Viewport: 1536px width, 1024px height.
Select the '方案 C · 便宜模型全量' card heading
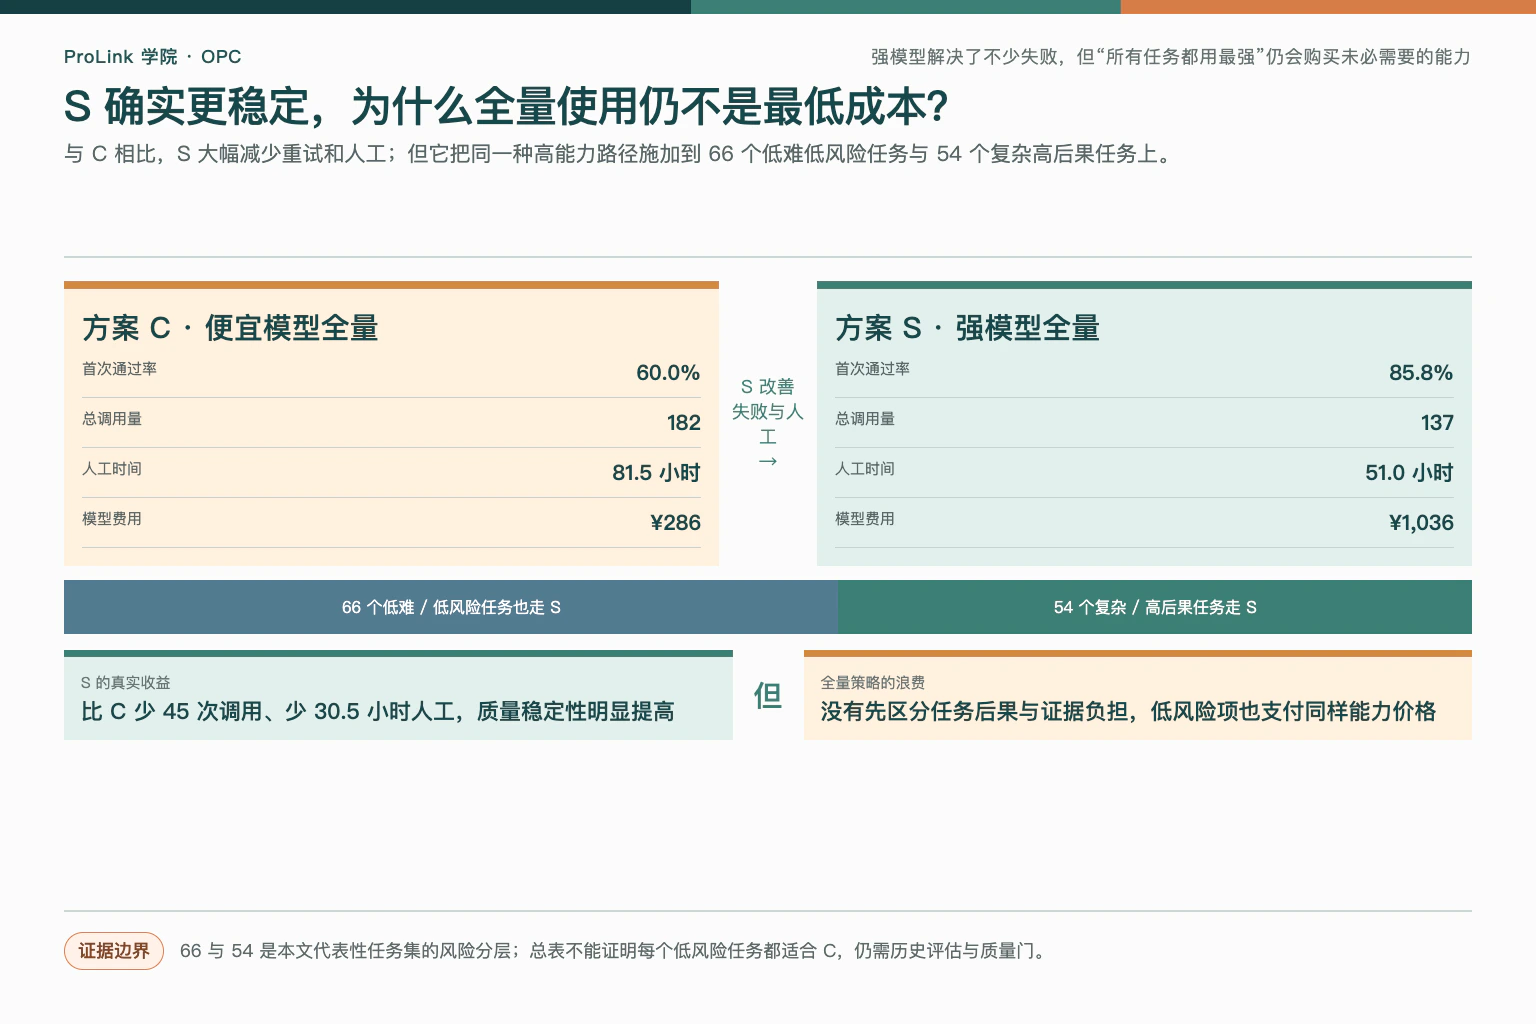230,328
